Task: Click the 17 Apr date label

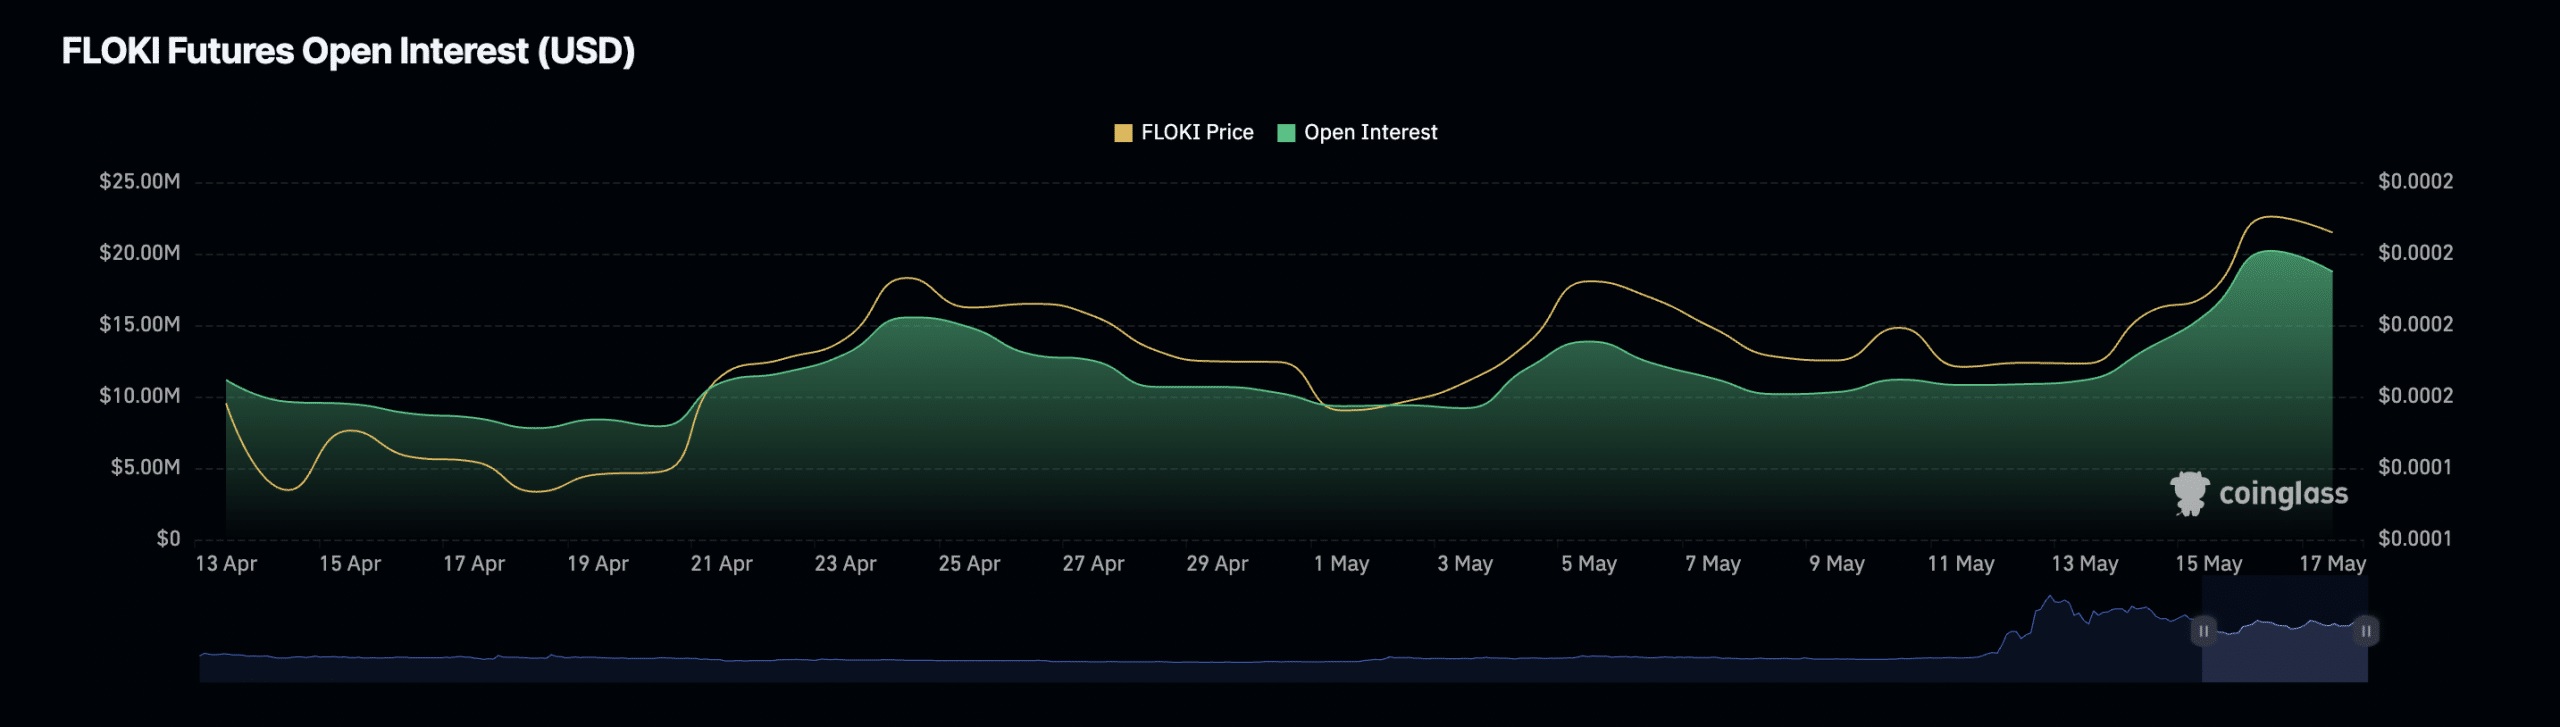Action: pyautogui.click(x=474, y=564)
